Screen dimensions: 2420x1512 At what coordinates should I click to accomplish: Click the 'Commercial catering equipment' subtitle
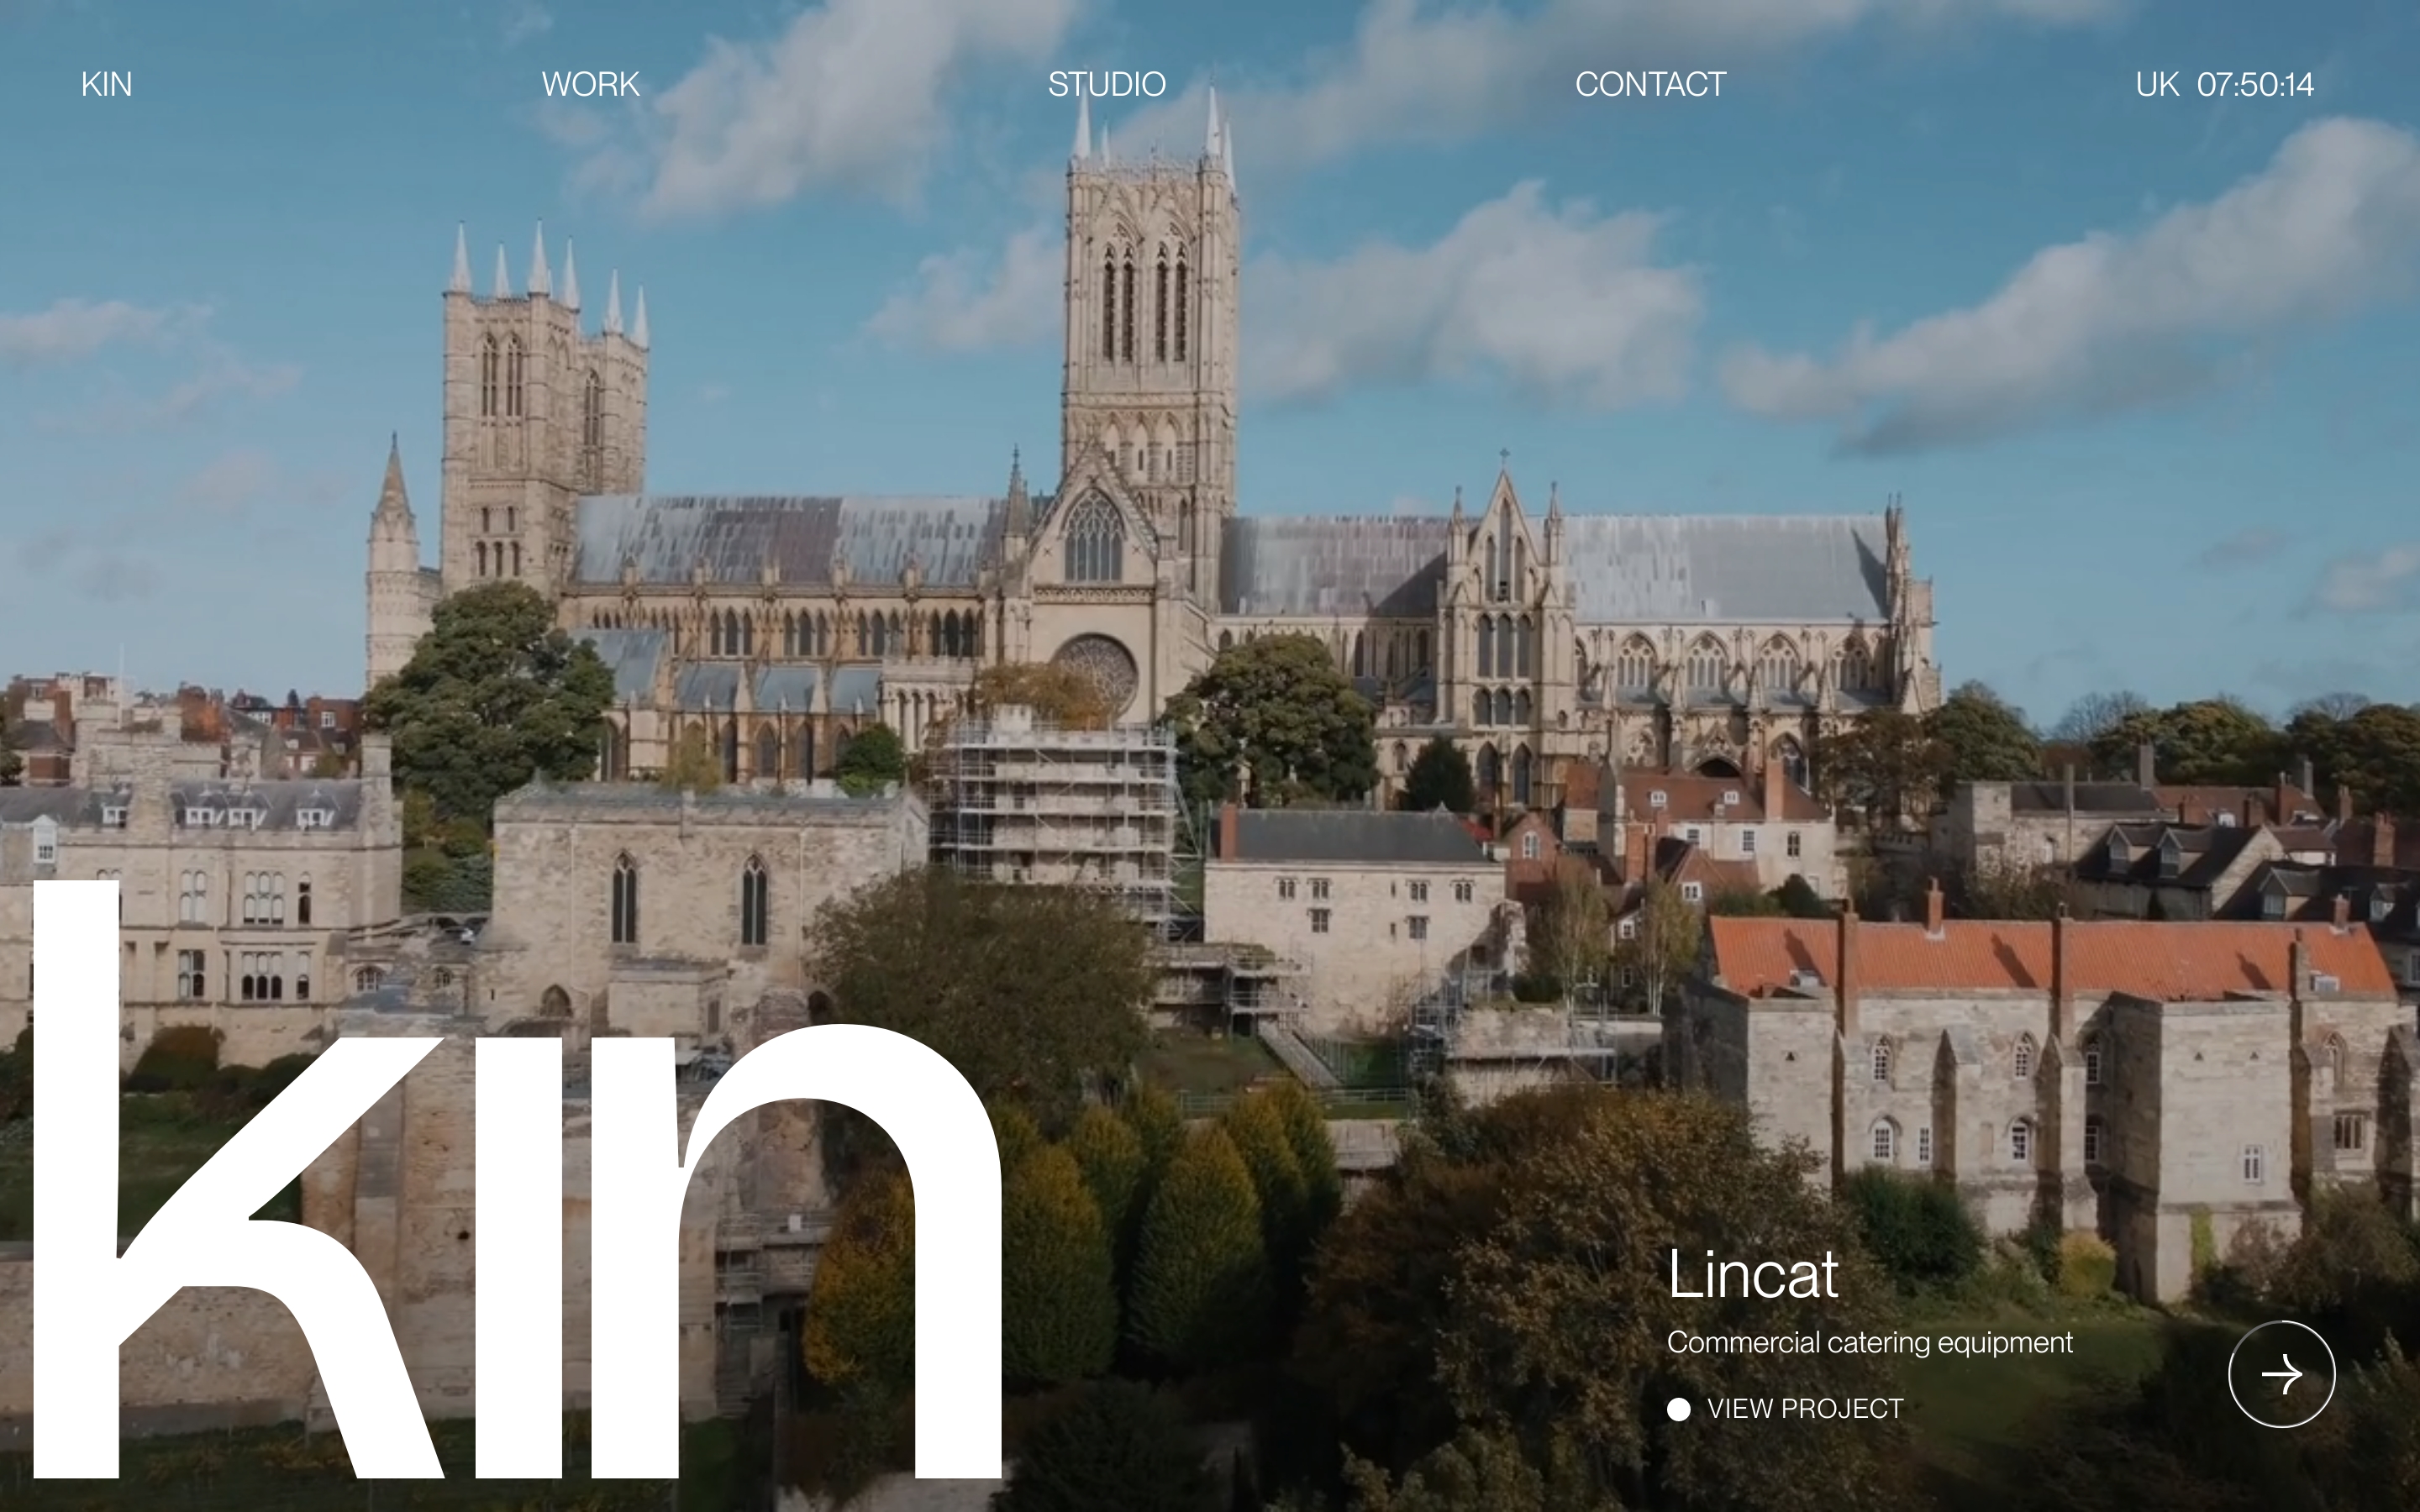coord(1869,1343)
